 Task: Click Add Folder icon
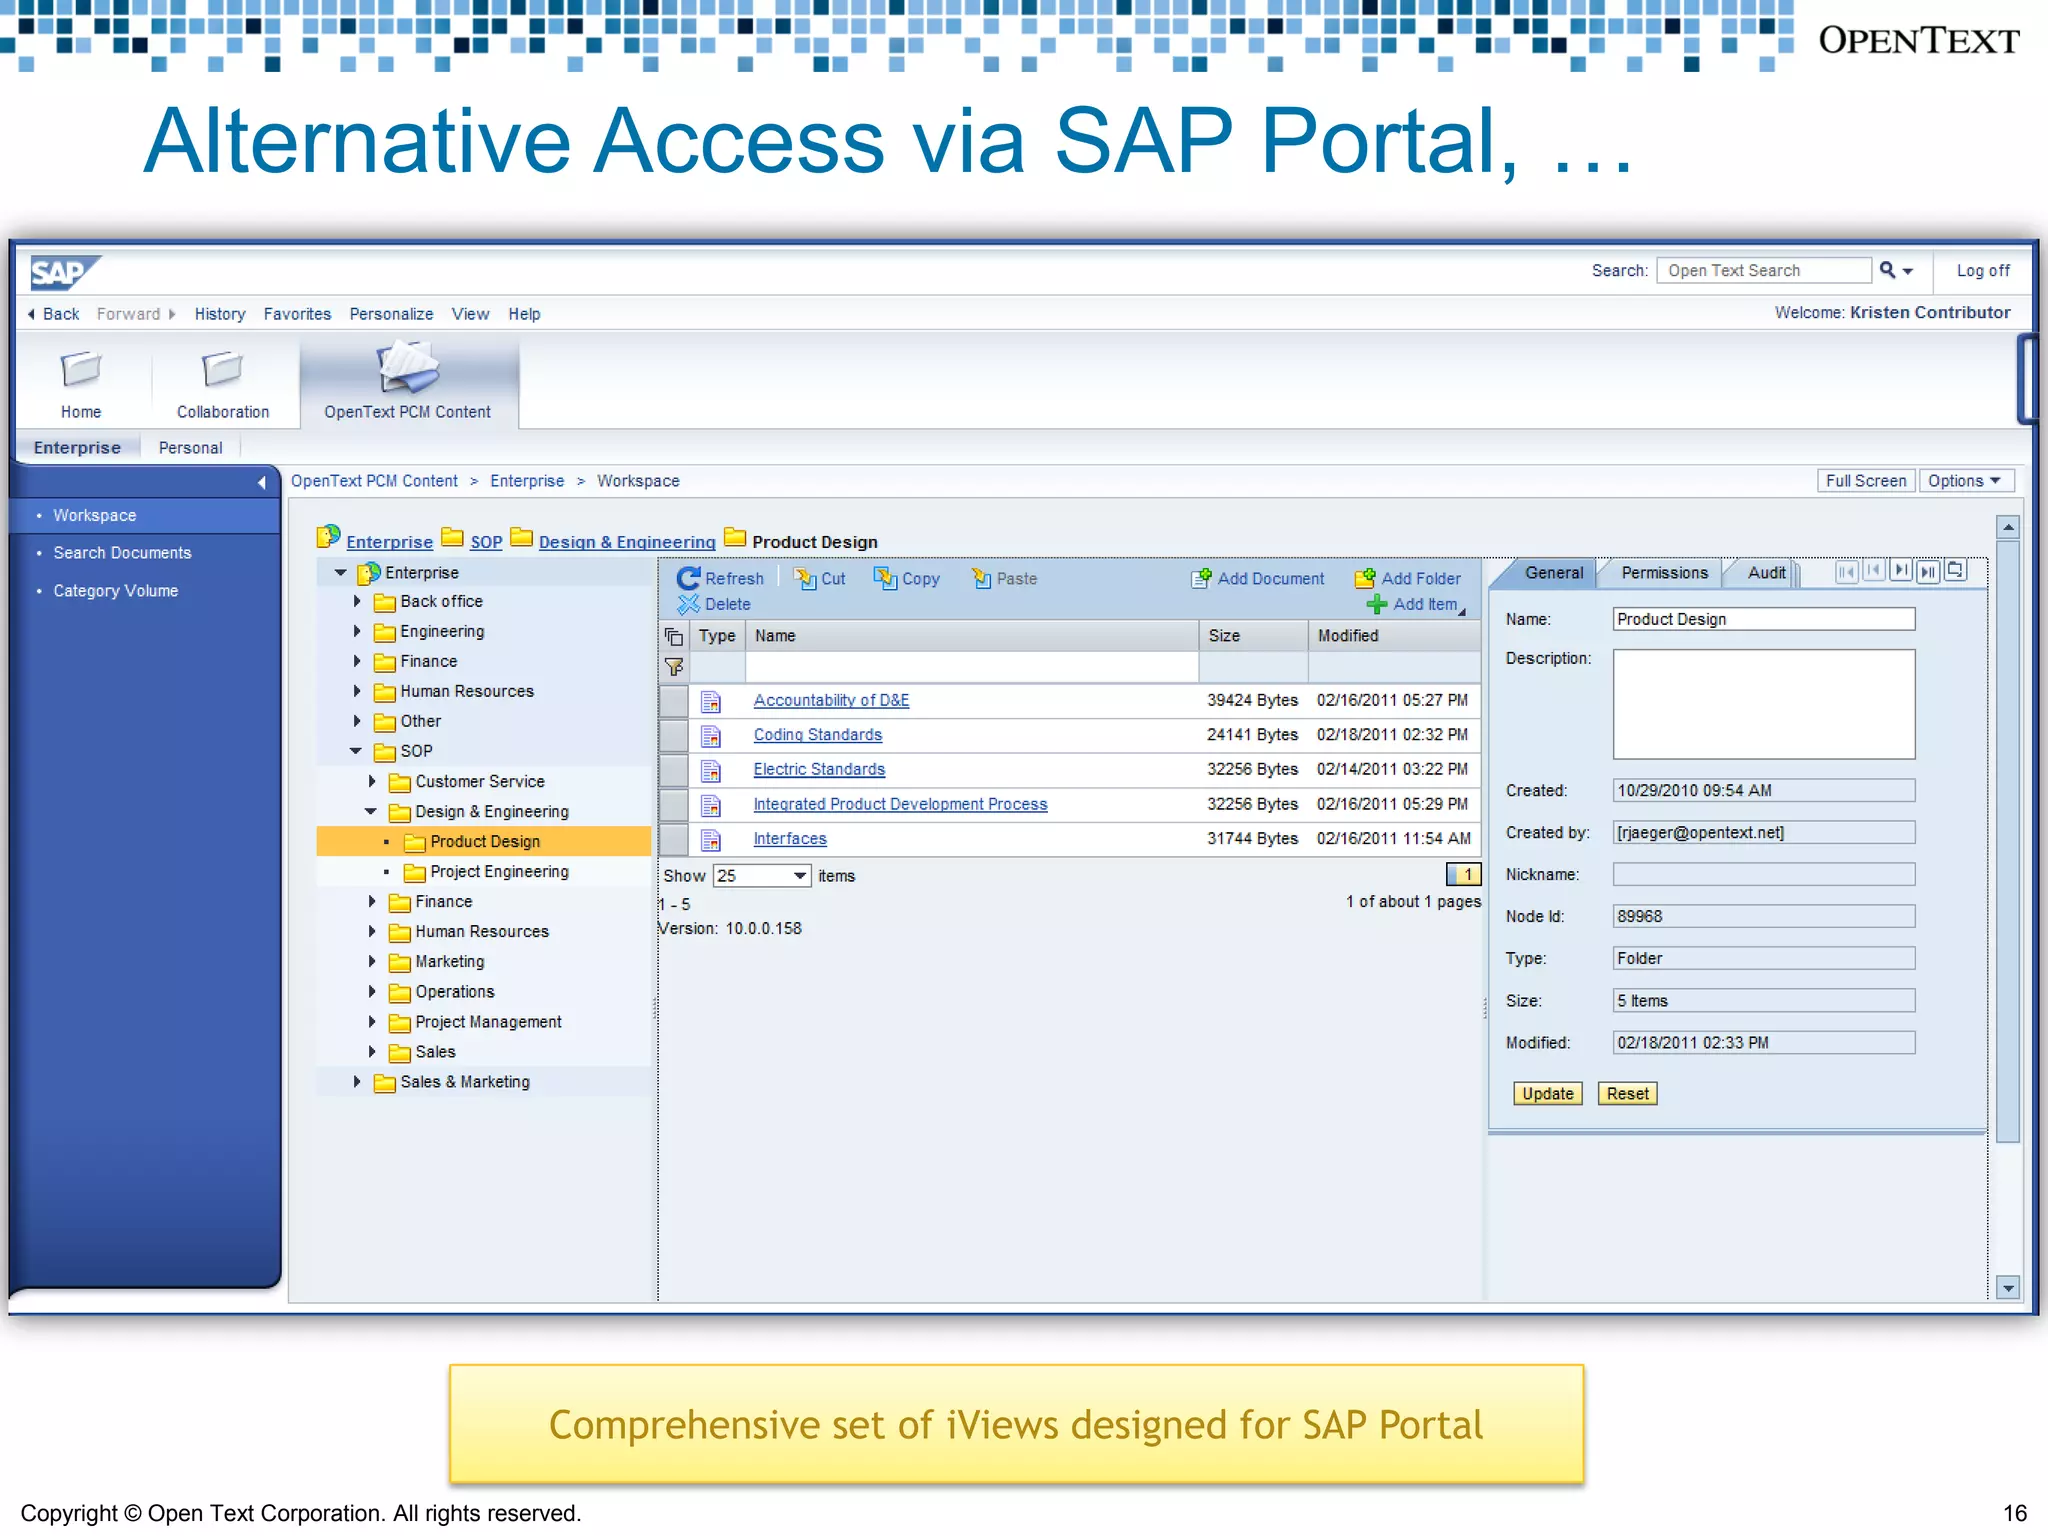click(1365, 578)
